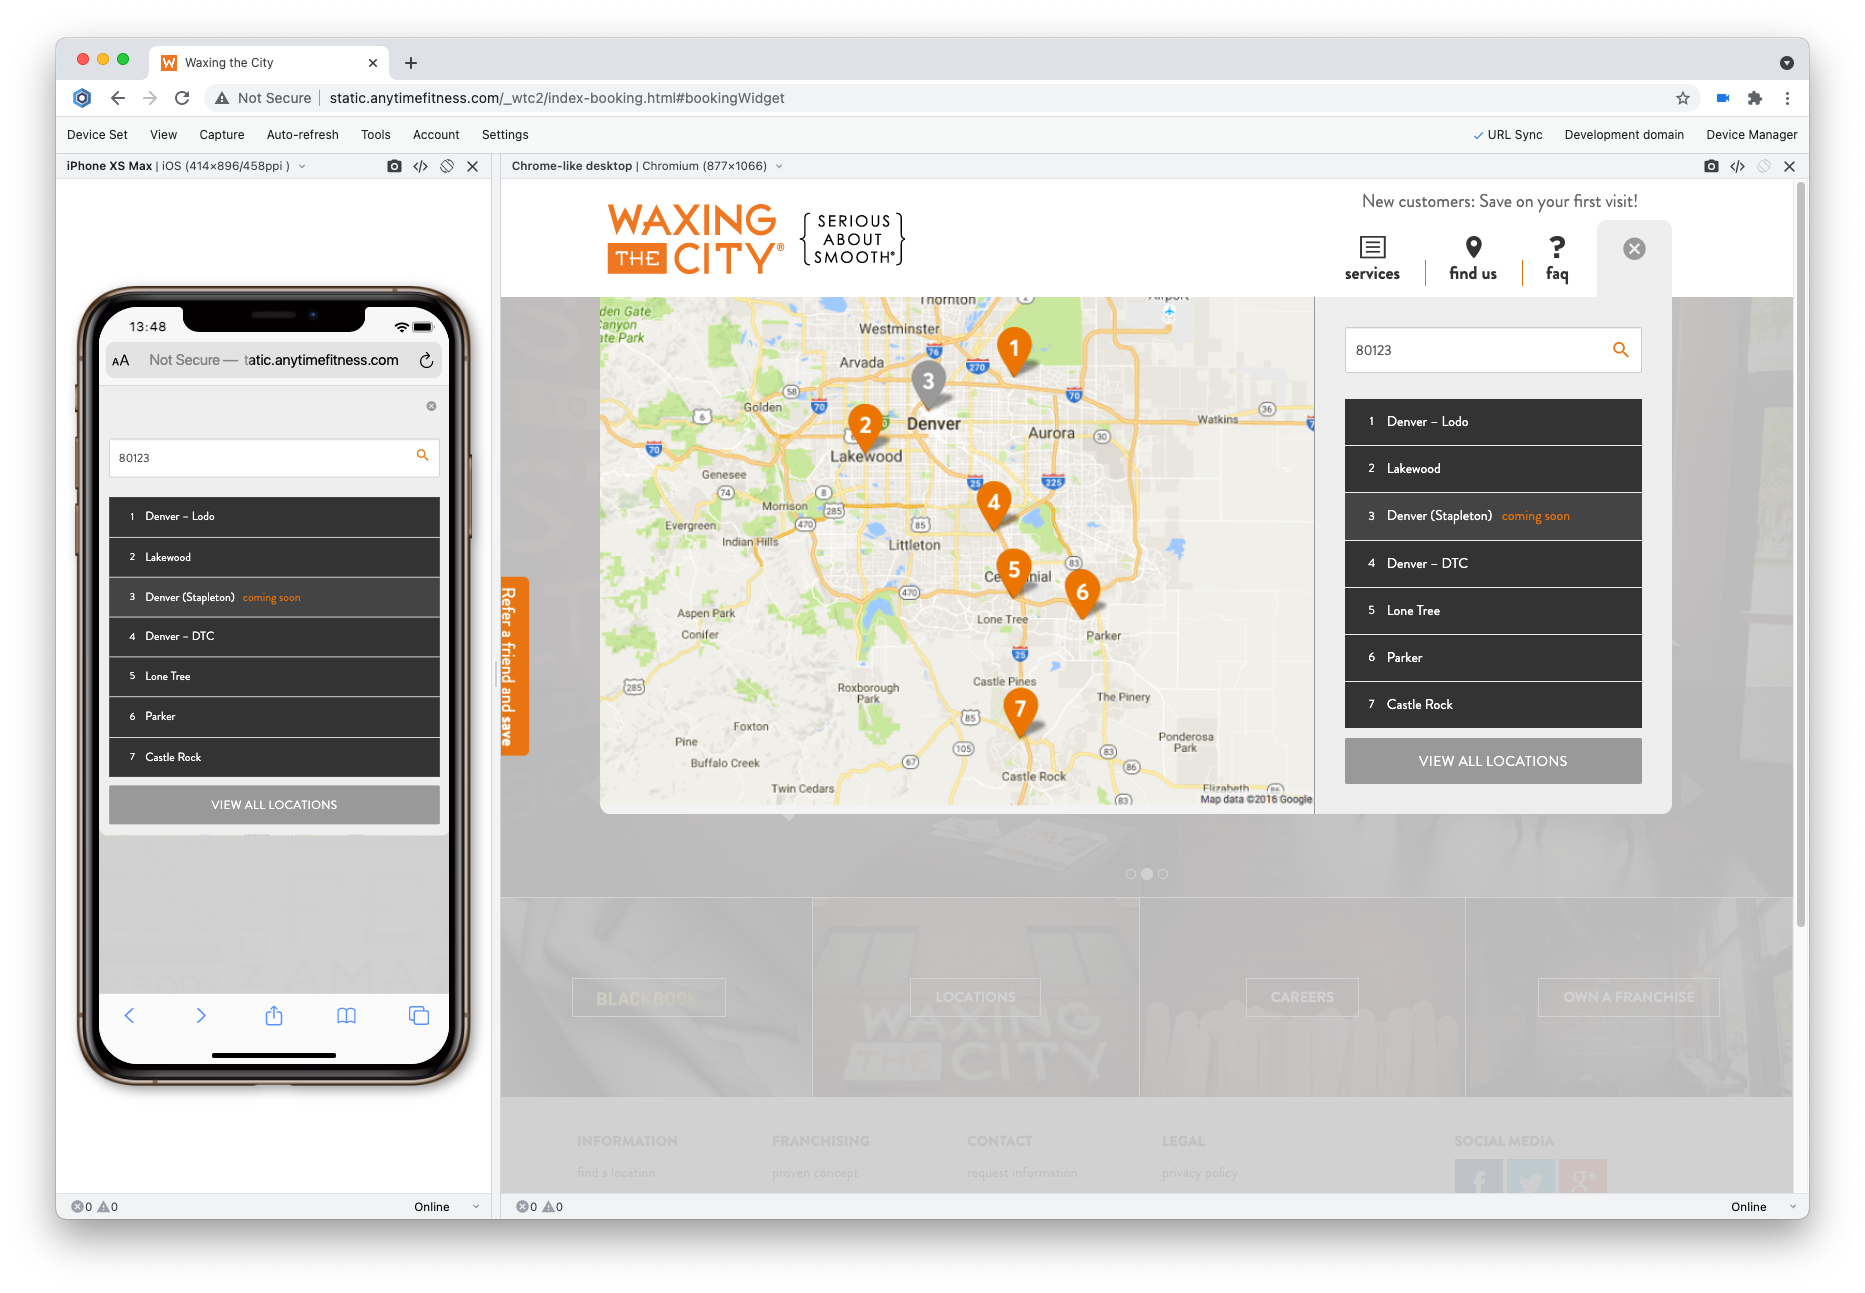Click VIEW ALL LOCATIONS on desktop

[x=1493, y=761]
